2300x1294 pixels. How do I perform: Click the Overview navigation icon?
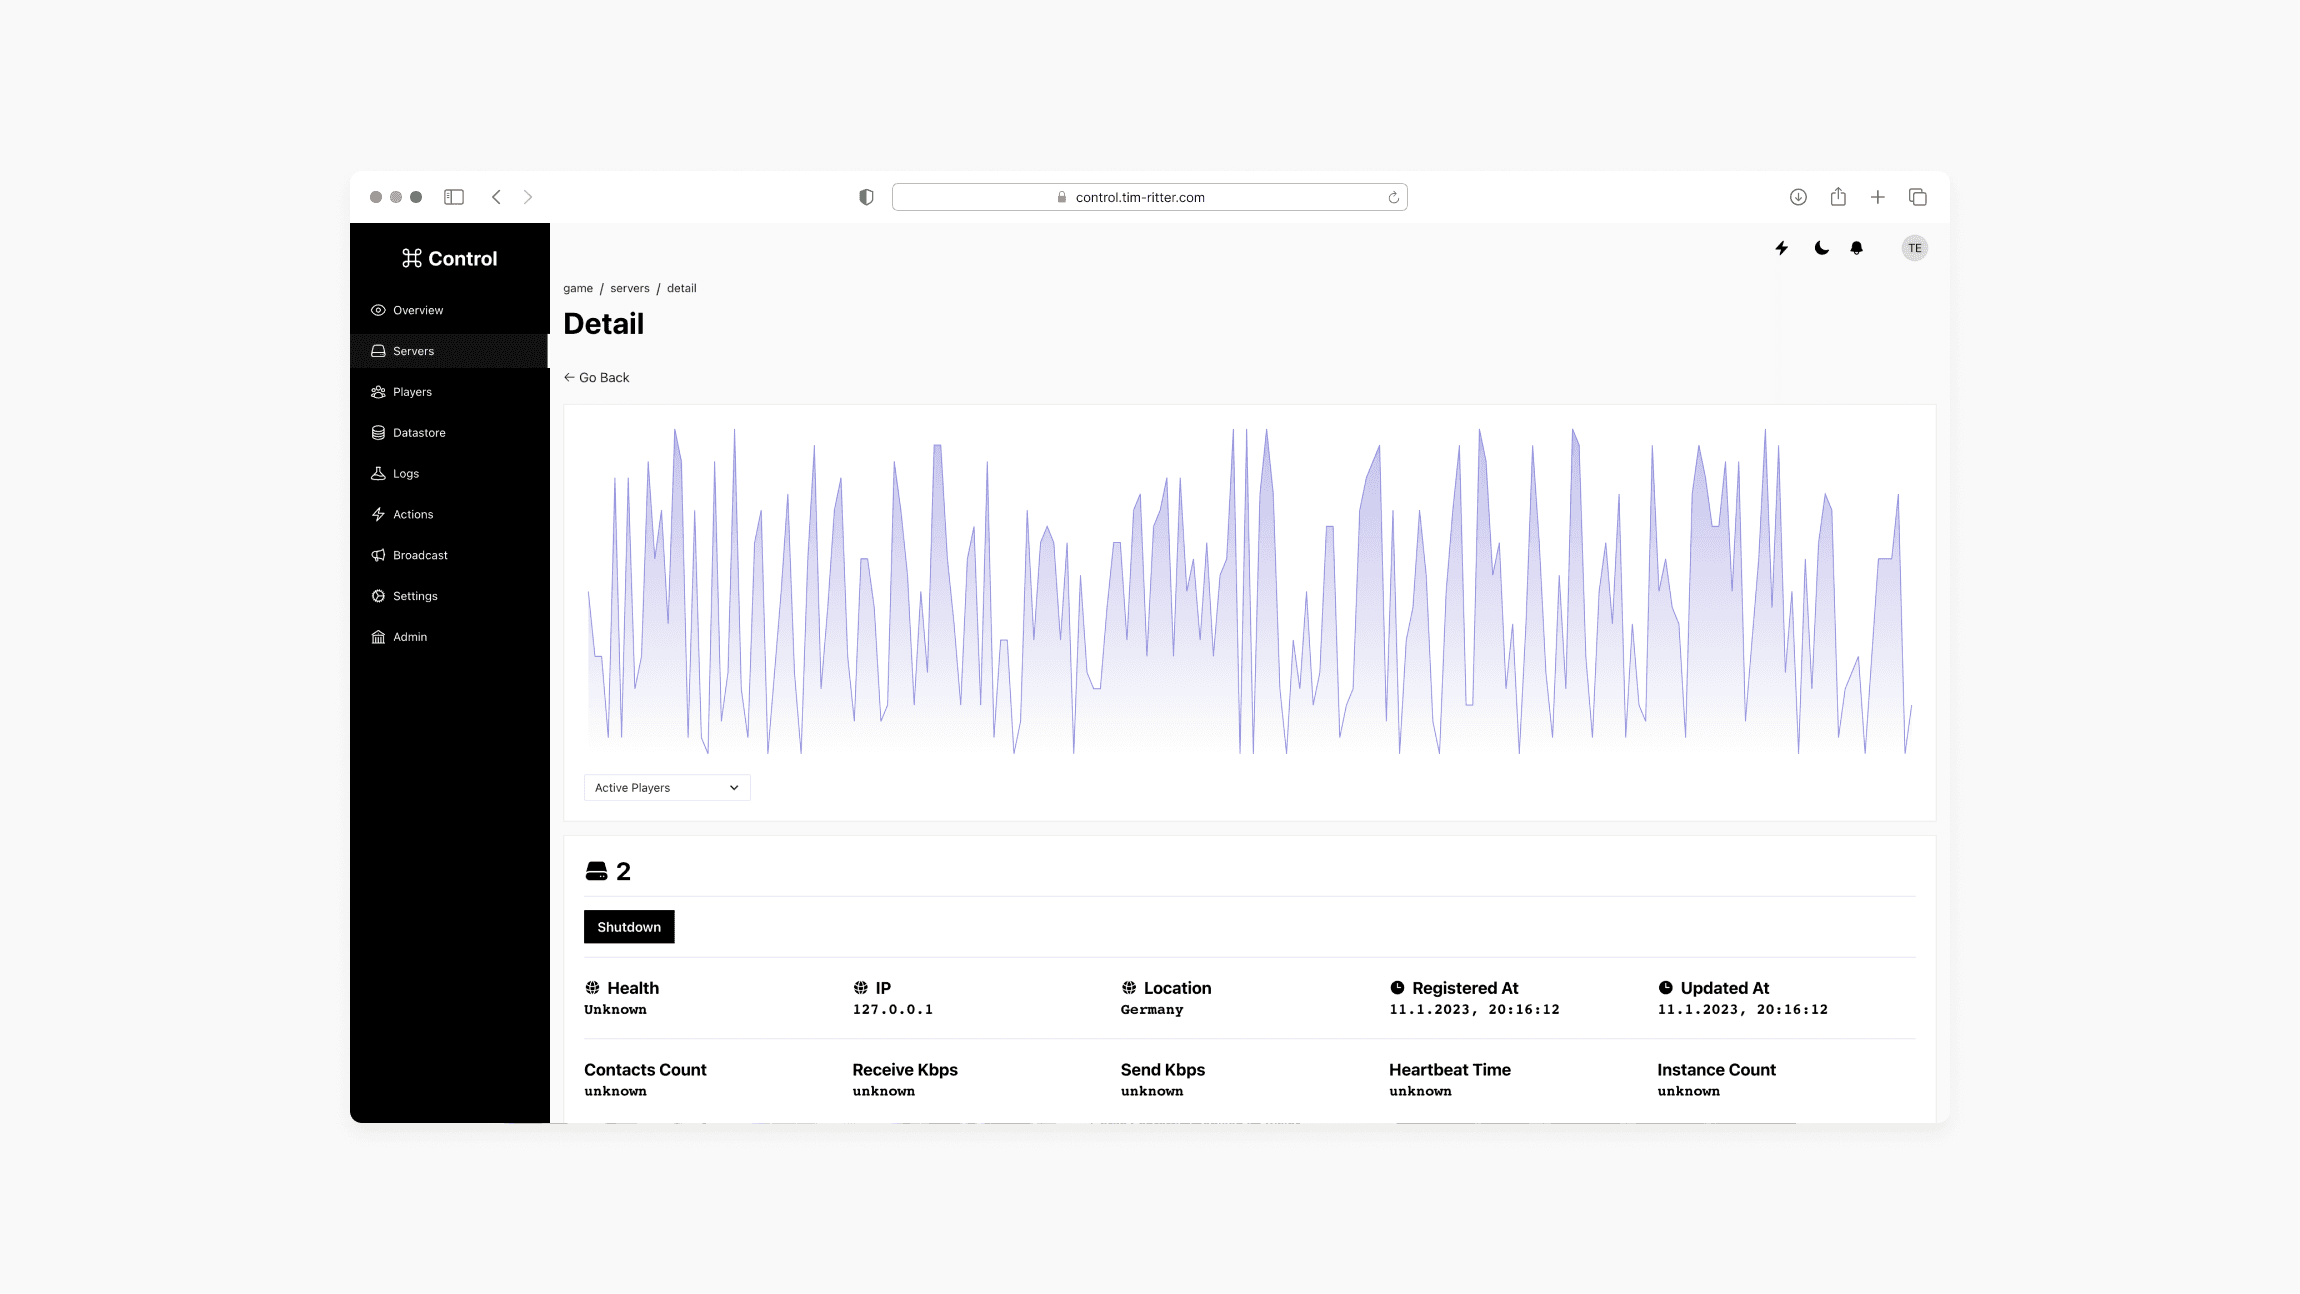pyautogui.click(x=378, y=310)
